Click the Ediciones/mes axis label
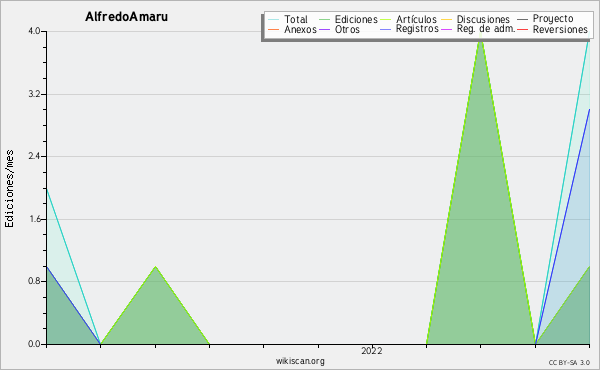 [x=9, y=188]
